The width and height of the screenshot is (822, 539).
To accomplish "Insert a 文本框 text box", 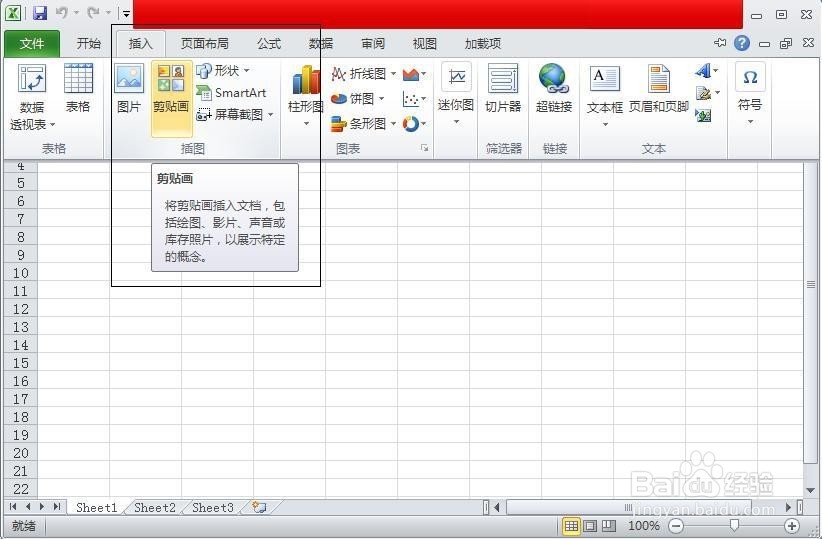I will [x=605, y=95].
